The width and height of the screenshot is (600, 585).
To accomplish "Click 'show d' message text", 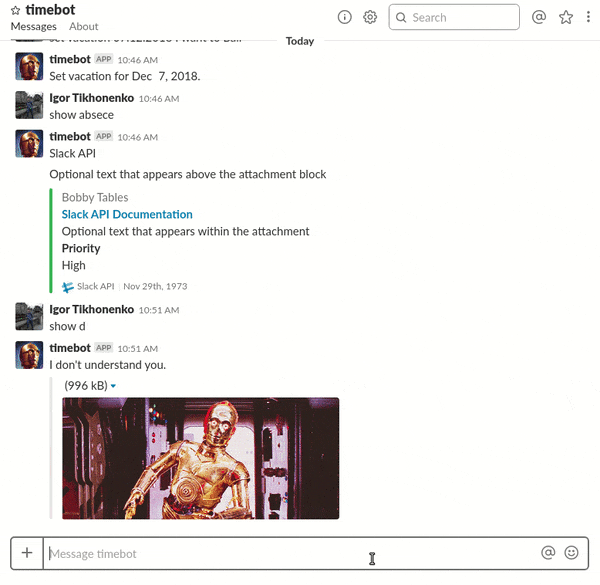I will pyautogui.click(x=67, y=326).
